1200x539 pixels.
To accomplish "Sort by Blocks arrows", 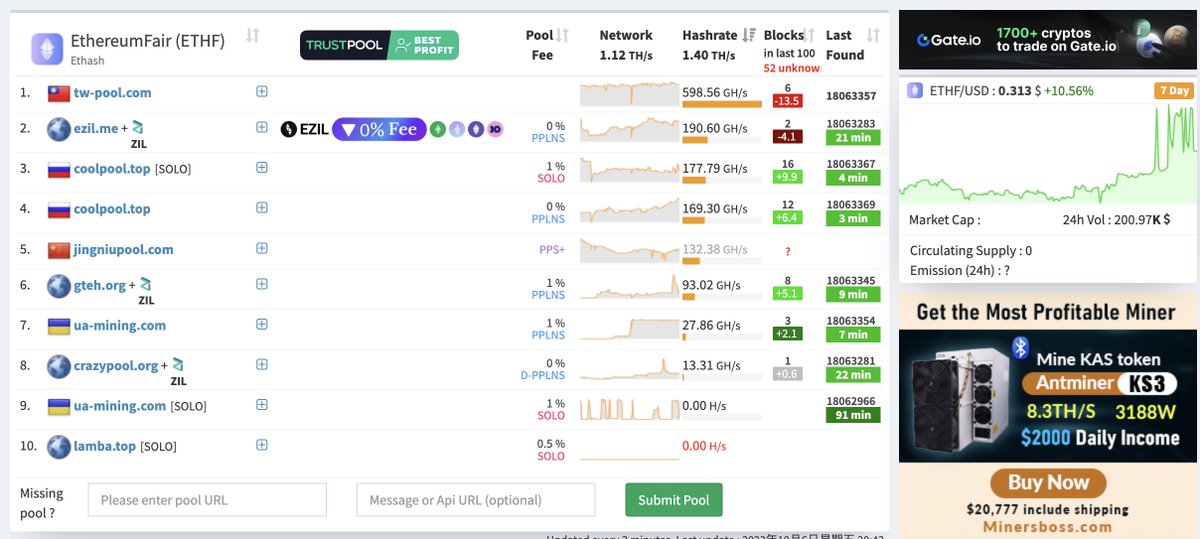I will click(810, 35).
